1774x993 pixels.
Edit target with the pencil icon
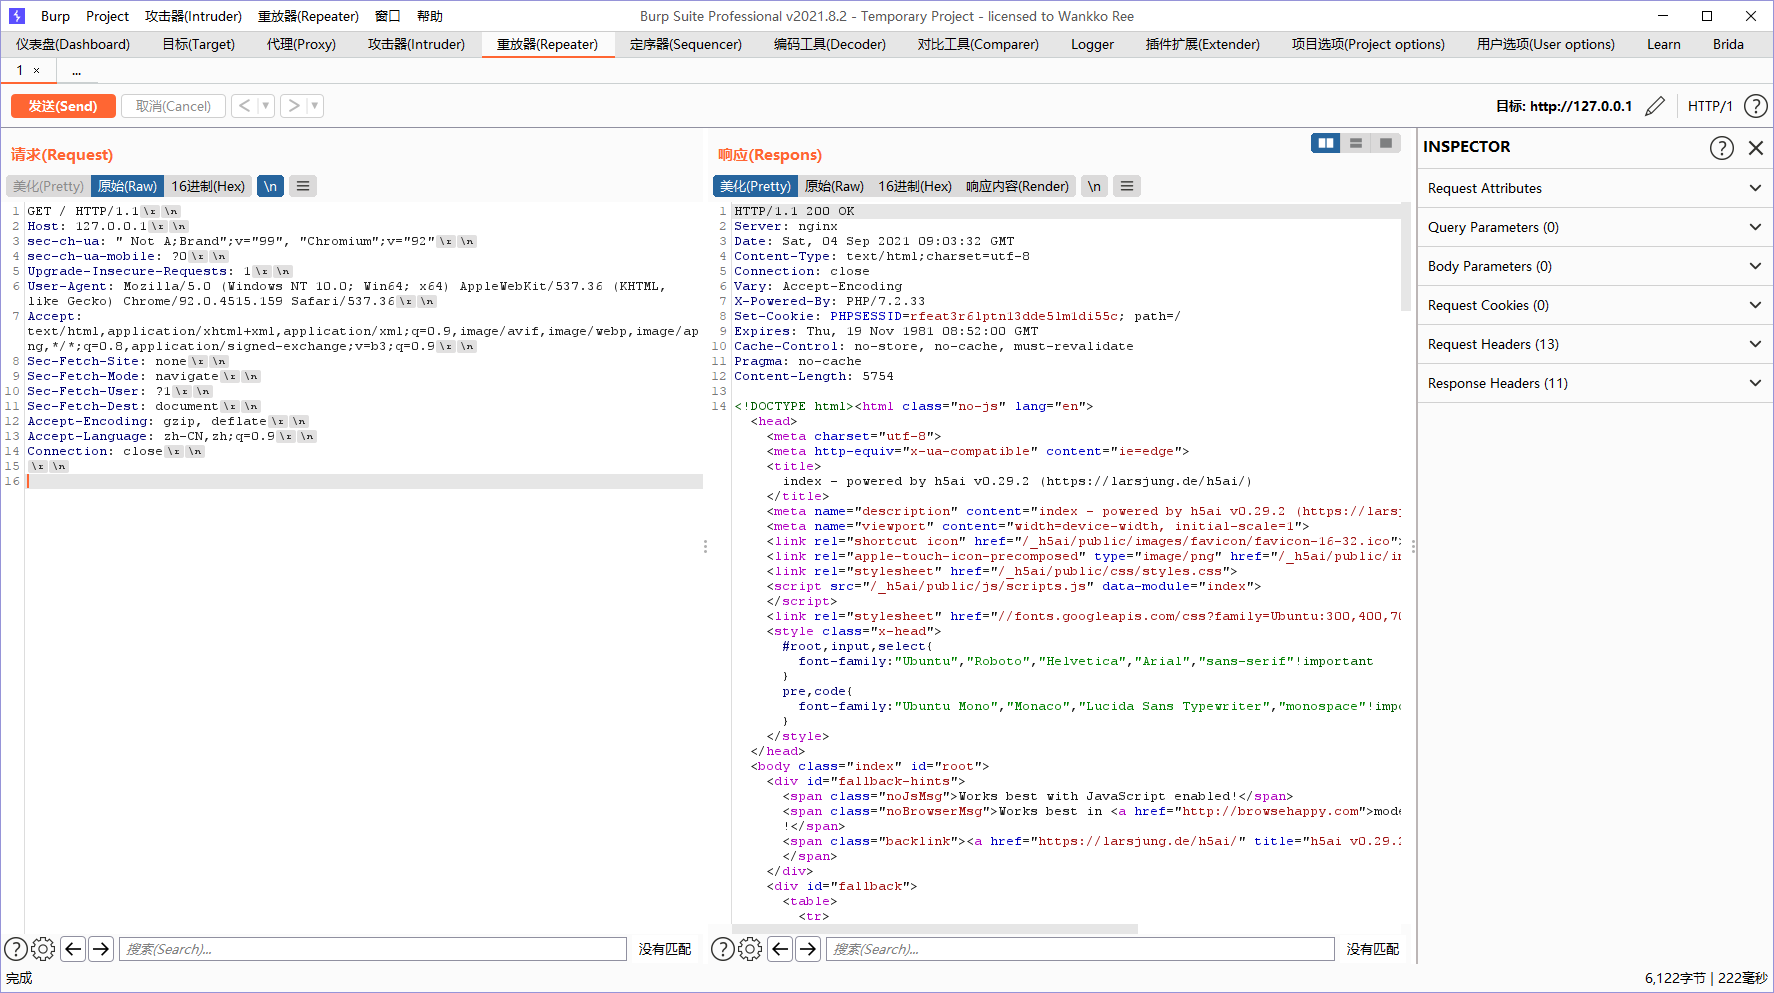1655,106
